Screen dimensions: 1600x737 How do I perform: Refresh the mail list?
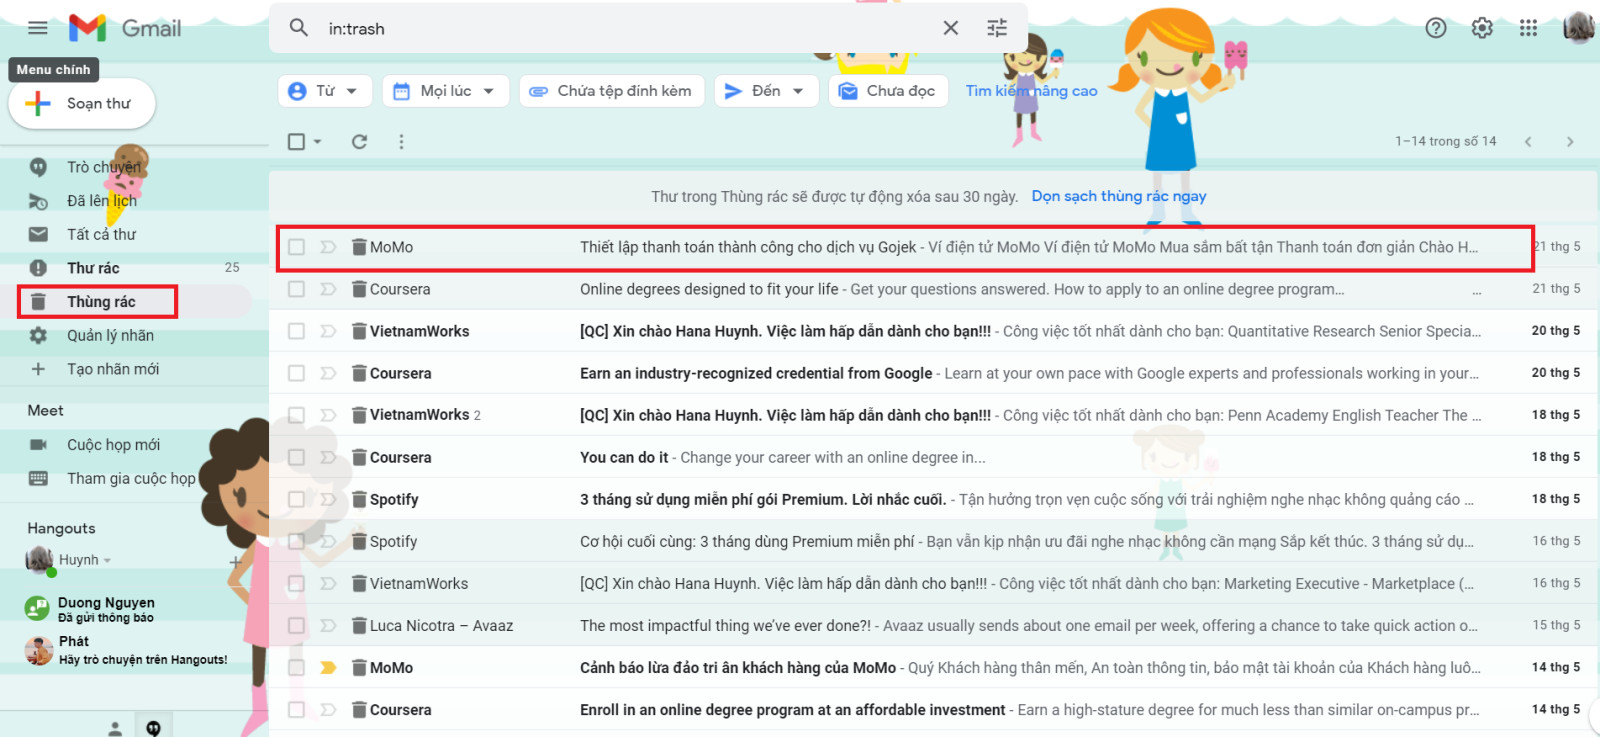coord(359,142)
